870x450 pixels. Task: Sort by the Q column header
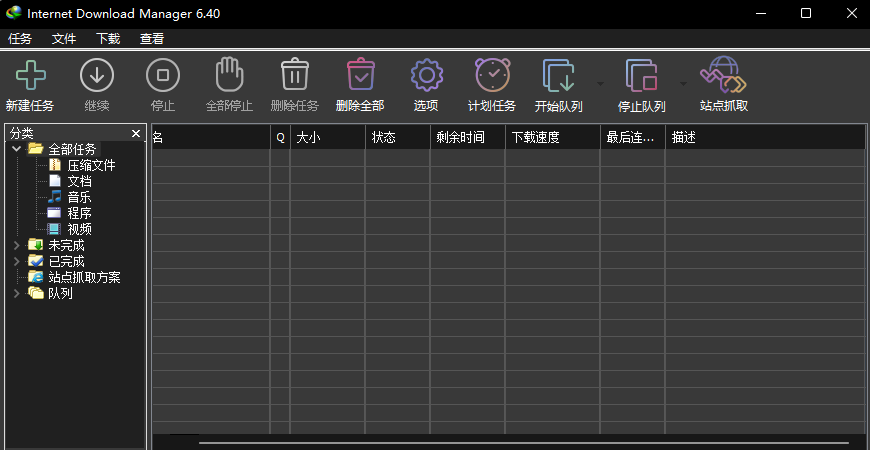tap(280, 138)
